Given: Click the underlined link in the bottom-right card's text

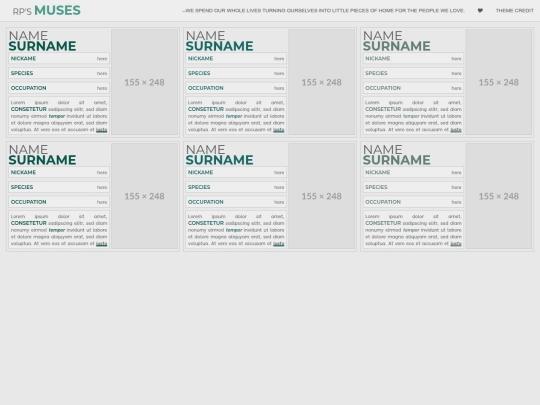Looking at the screenshot, I should coord(456,244).
